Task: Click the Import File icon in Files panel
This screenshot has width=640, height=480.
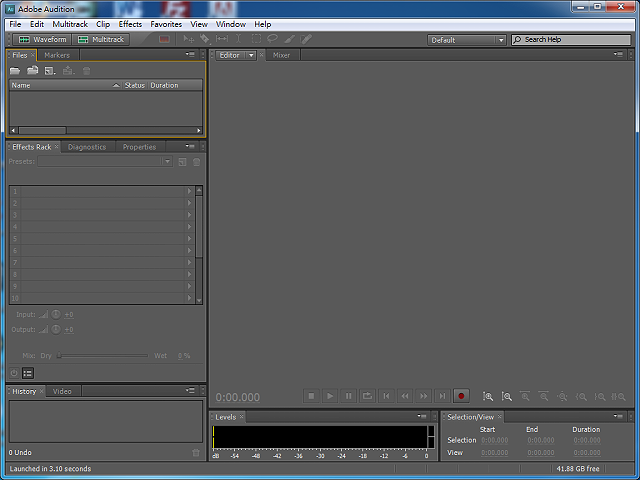Action: coord(32,71)
